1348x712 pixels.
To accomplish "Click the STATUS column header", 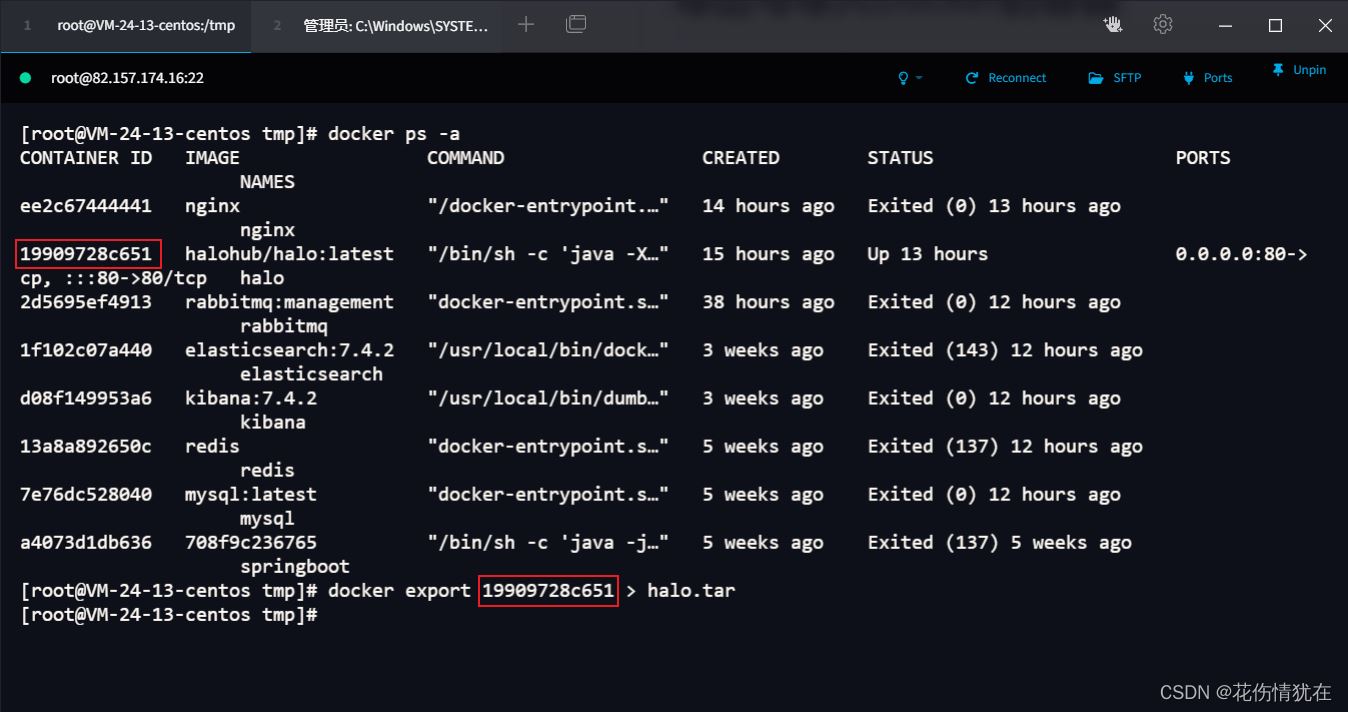I will [x=900, y=158].
